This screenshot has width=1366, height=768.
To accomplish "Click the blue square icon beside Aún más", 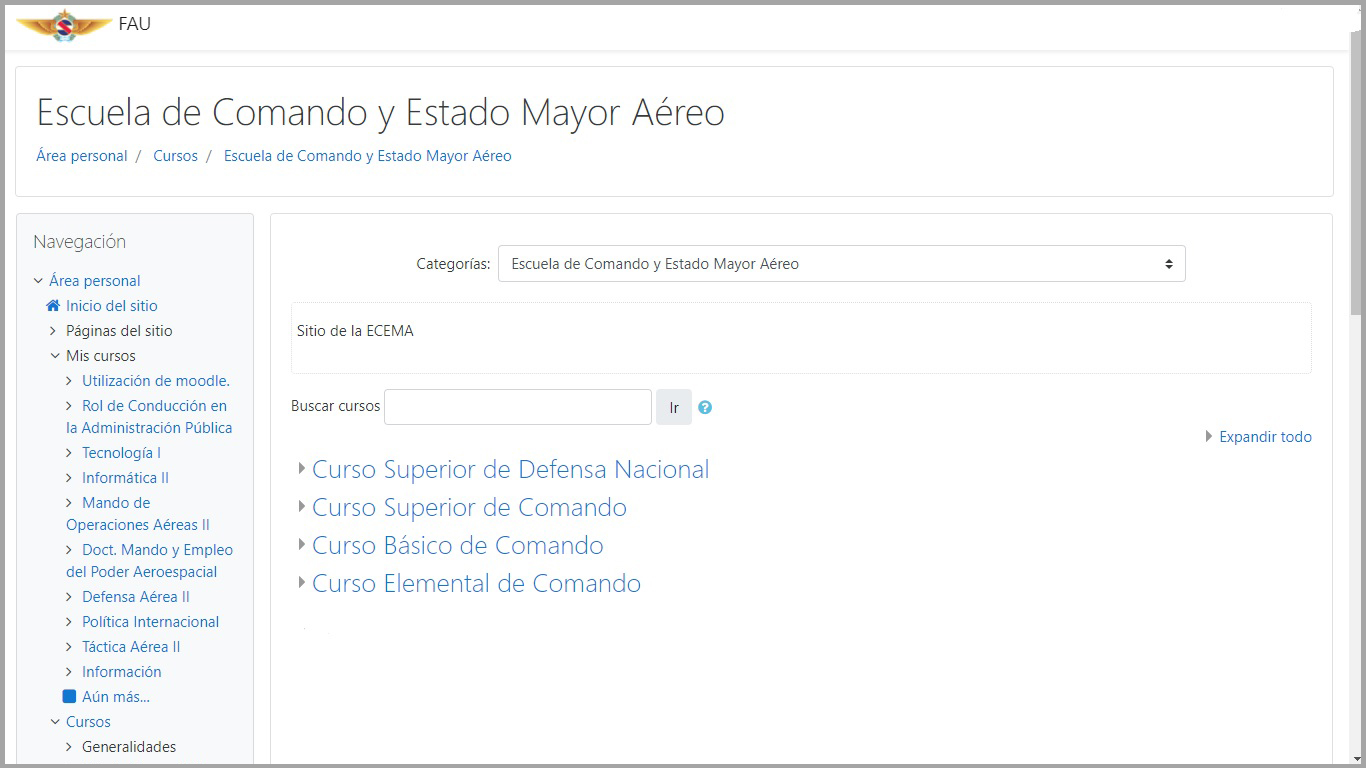I will [69, 696].
